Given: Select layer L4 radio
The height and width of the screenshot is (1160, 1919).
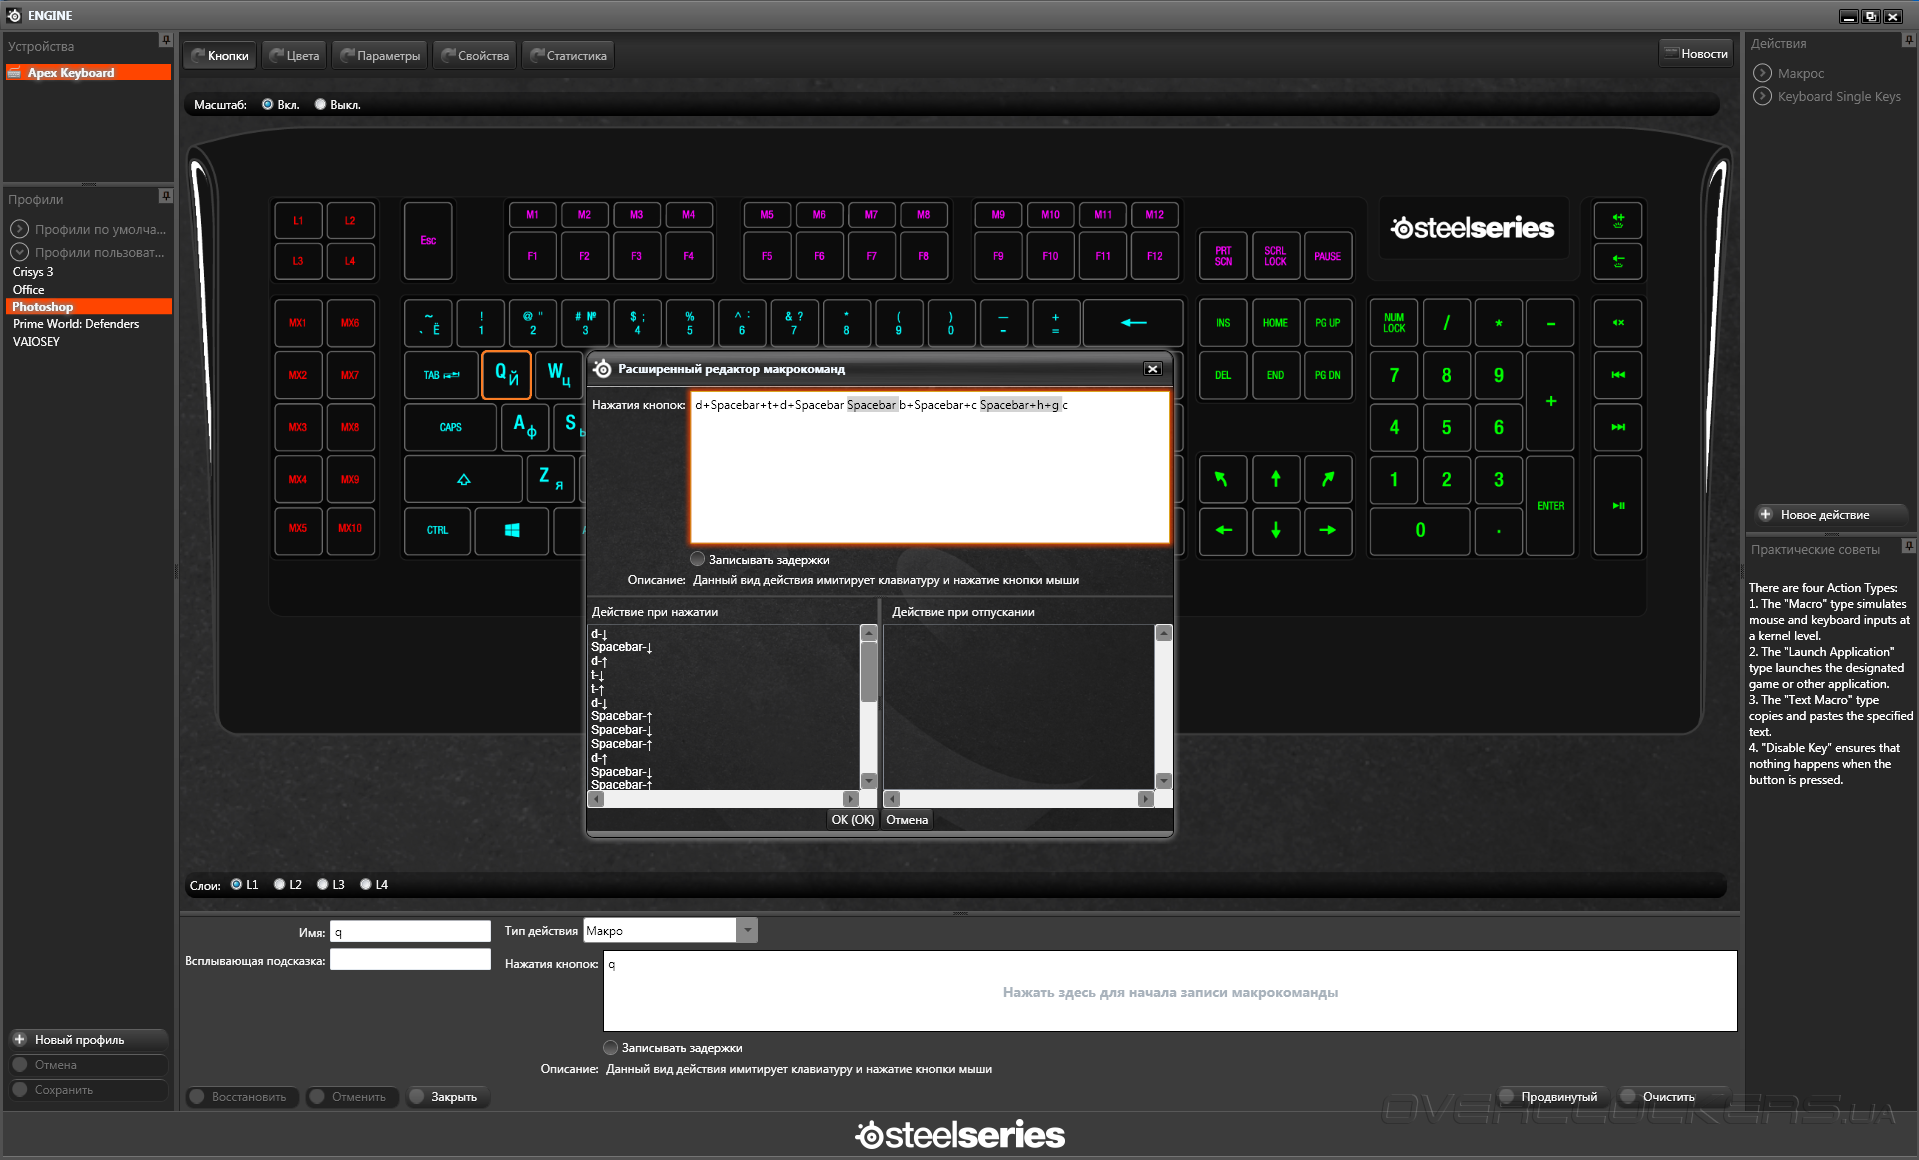Looking at the screenshot, I should pos(365,884).
